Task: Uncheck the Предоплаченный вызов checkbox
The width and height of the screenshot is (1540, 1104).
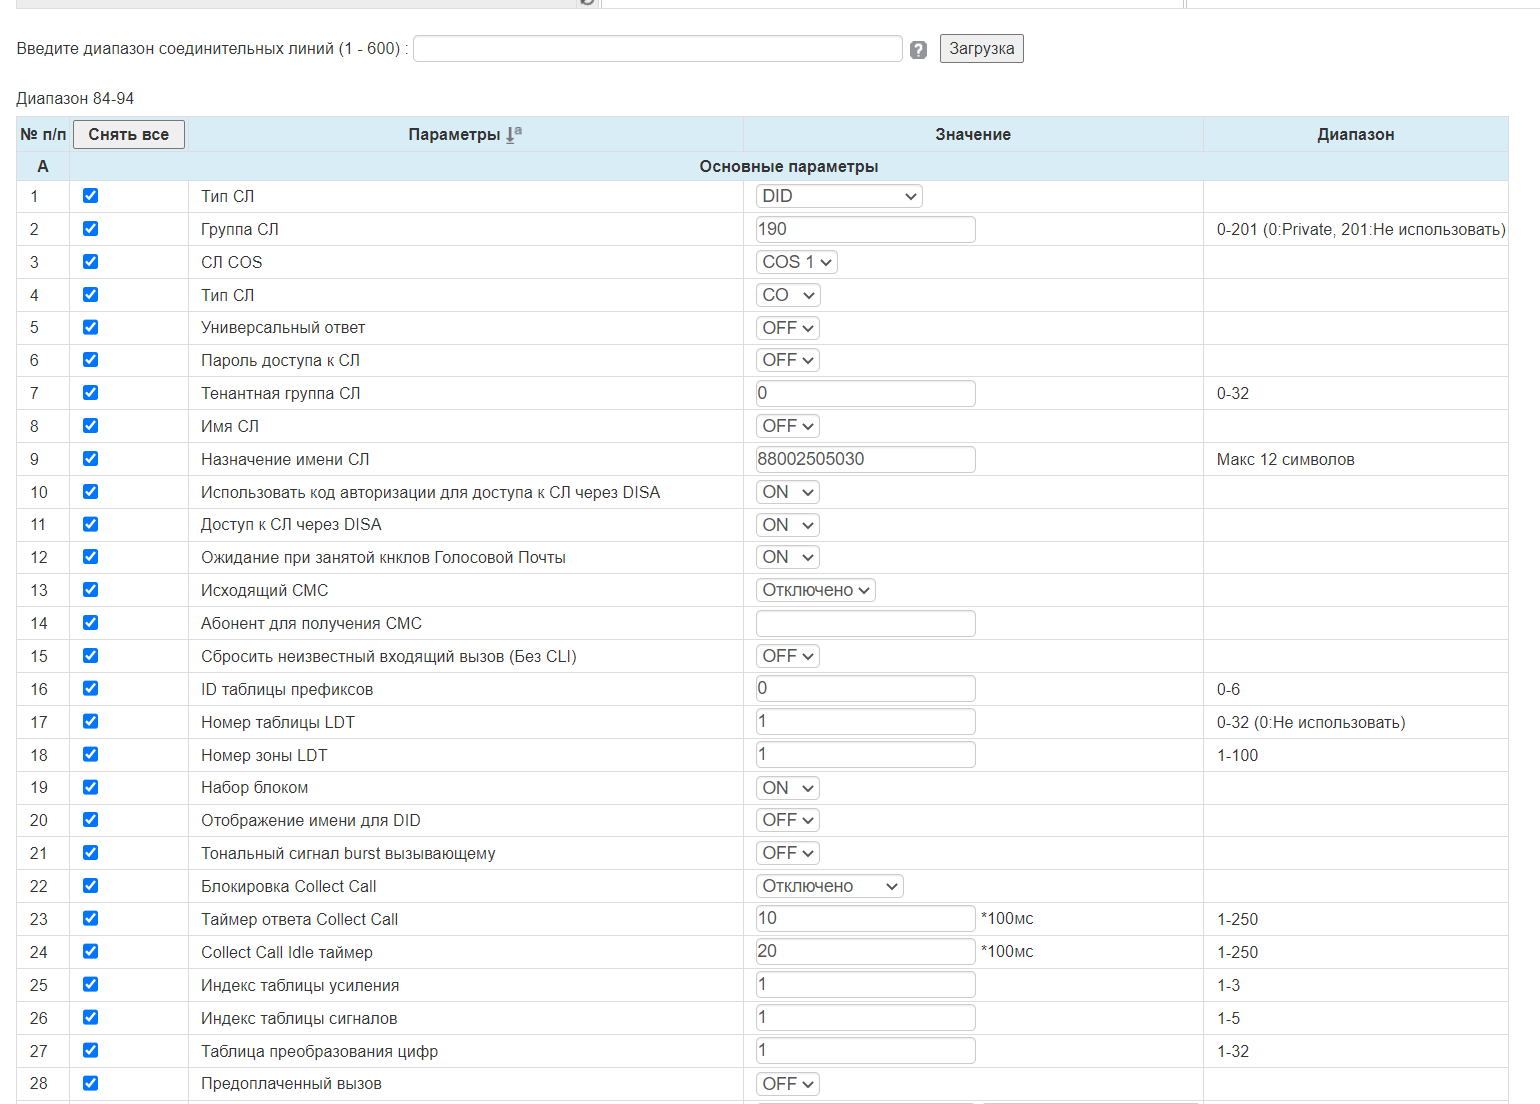Action: (90, 1083)
